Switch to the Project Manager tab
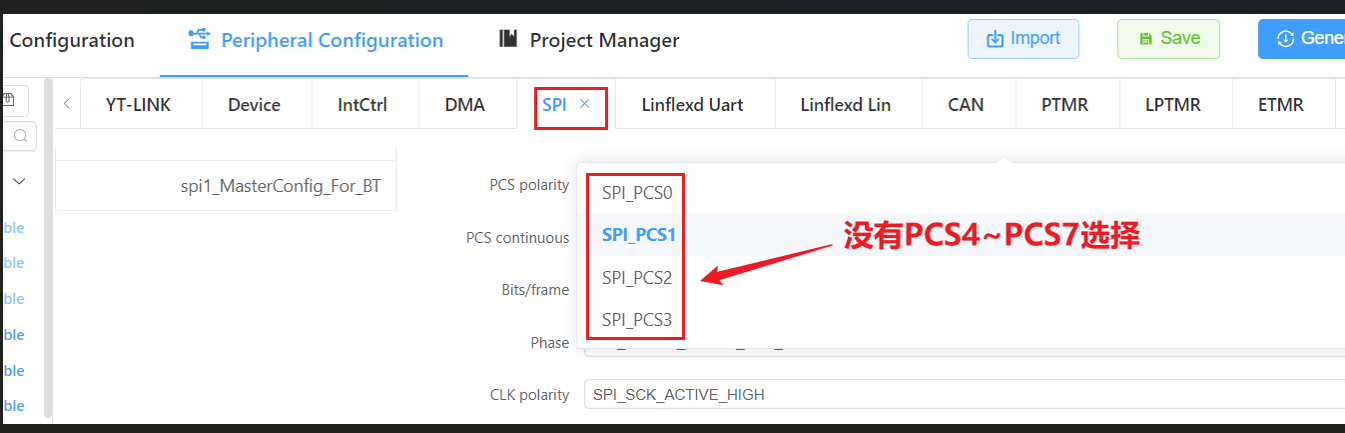Screen dimensions: 1345x433 point(589,41)
